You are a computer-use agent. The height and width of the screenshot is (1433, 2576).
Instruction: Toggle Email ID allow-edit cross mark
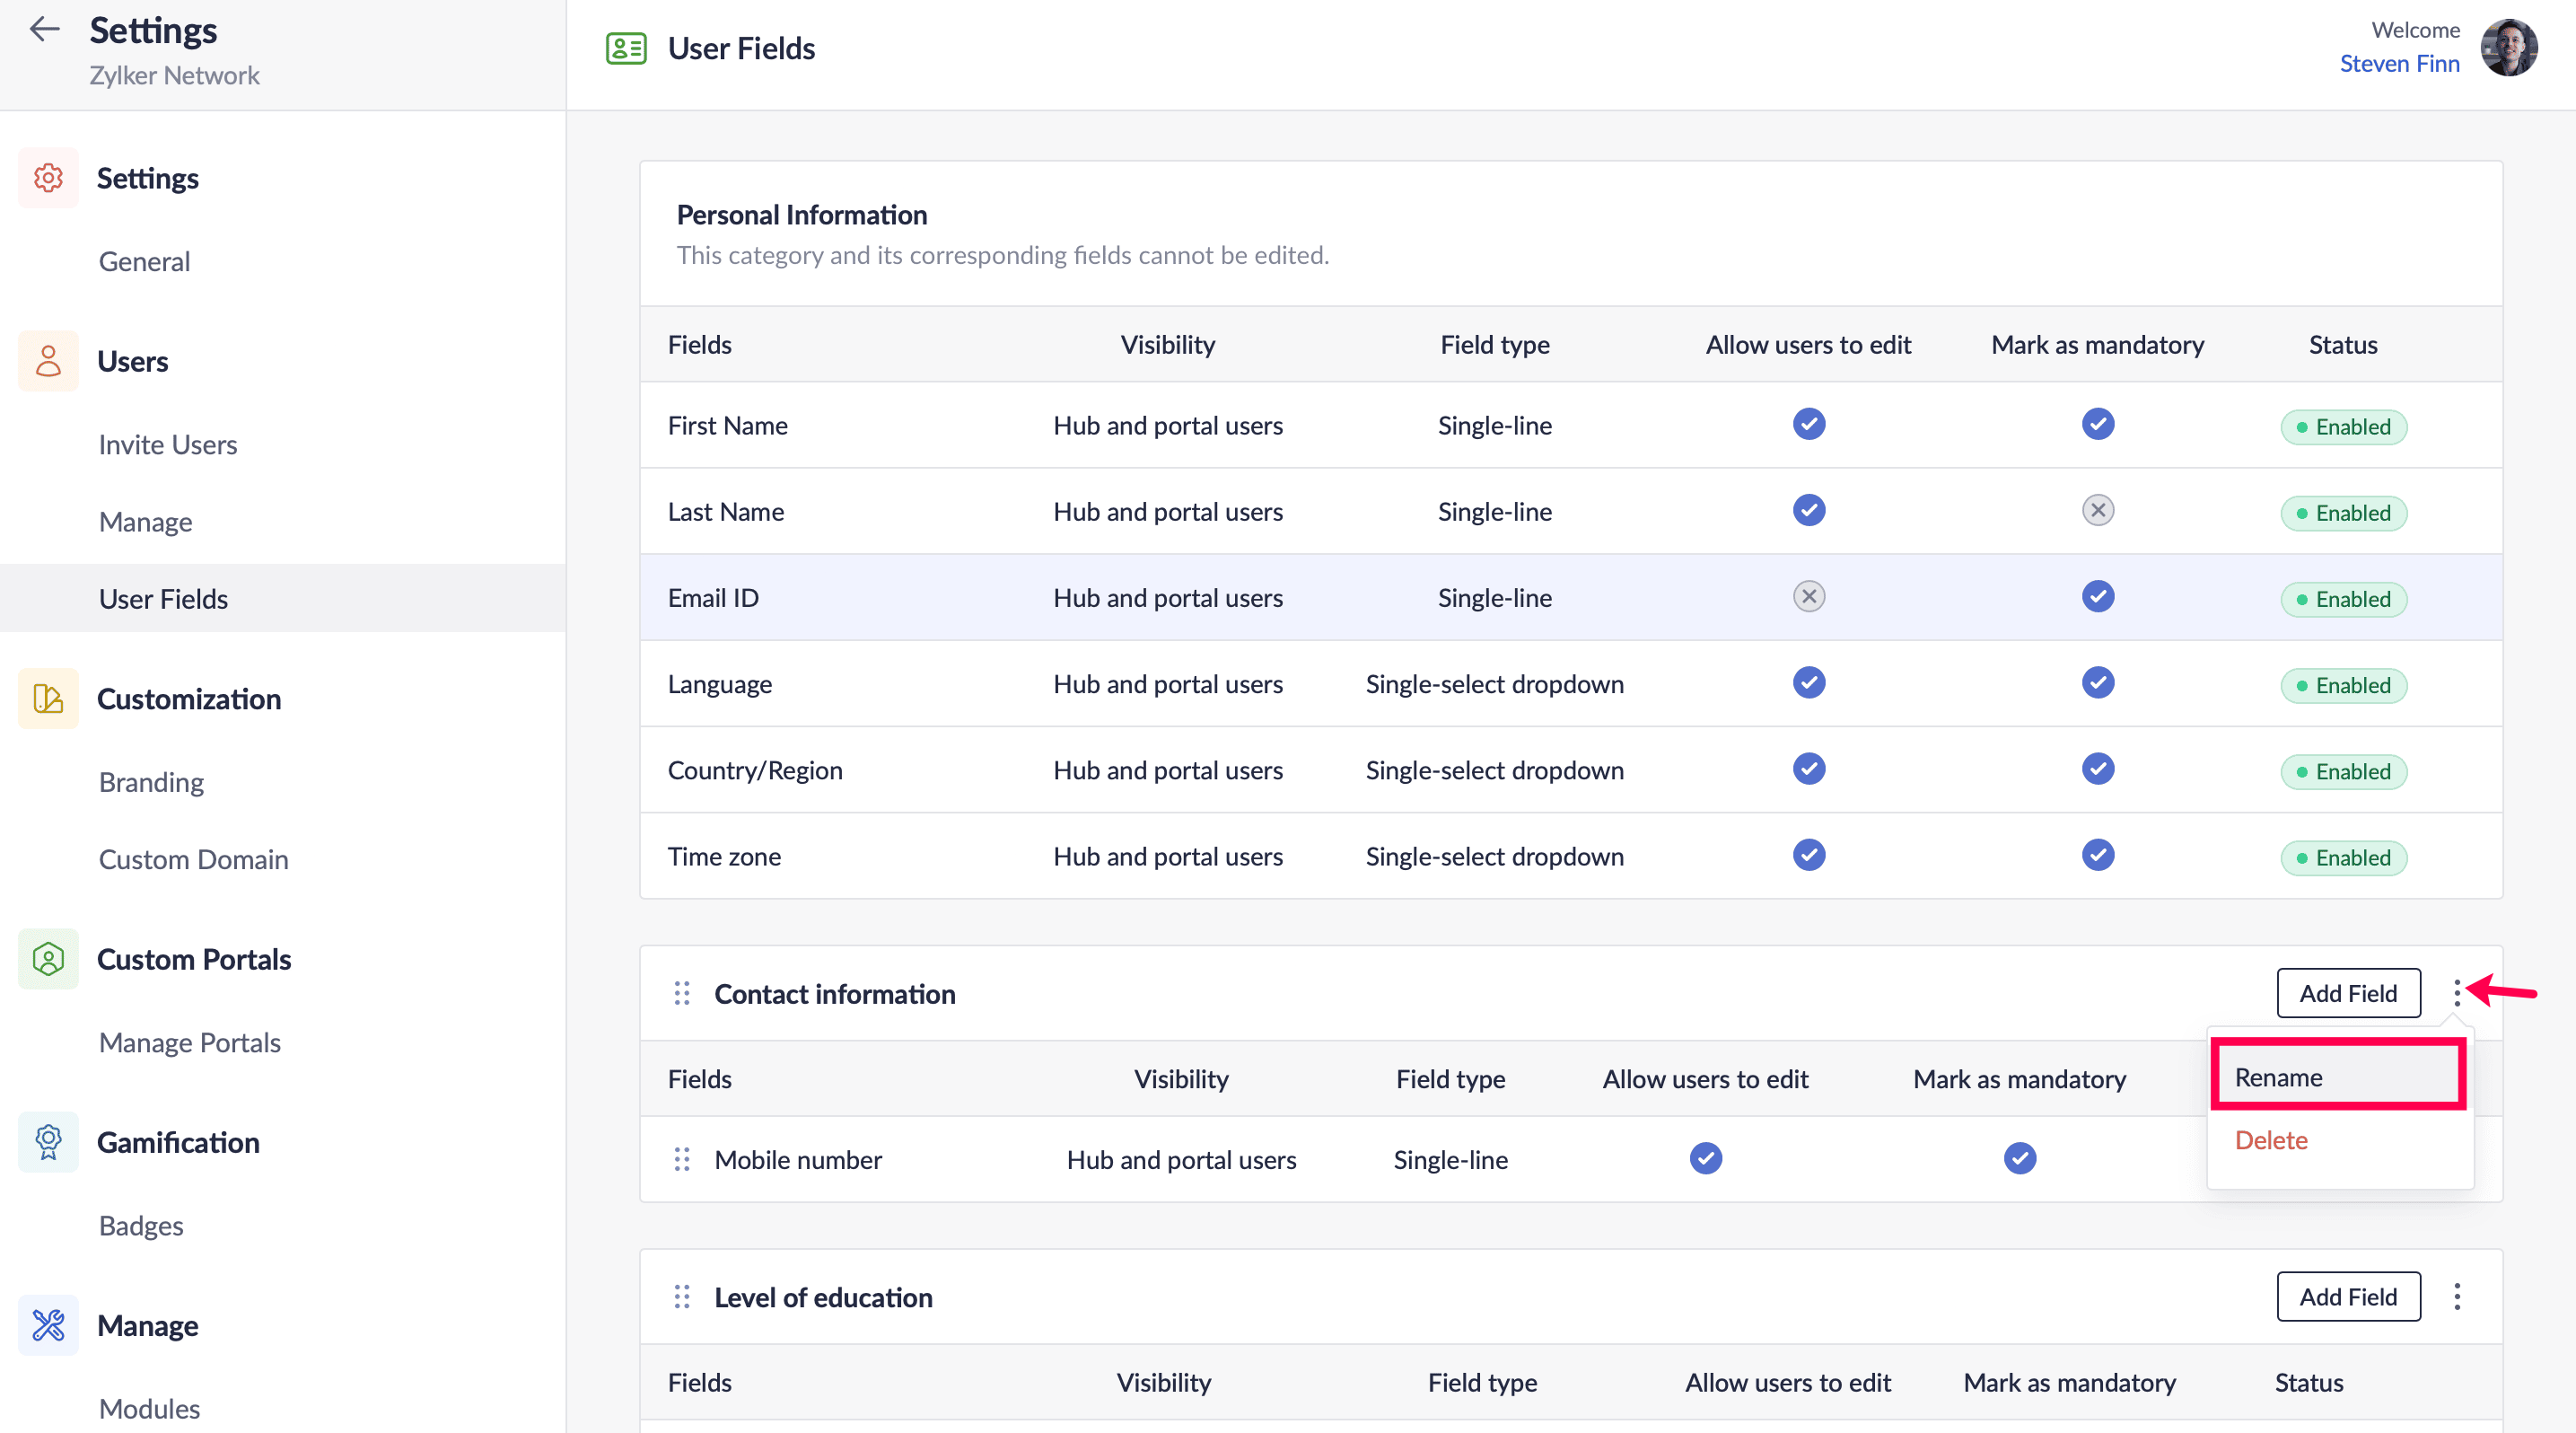coord(1808,597)
